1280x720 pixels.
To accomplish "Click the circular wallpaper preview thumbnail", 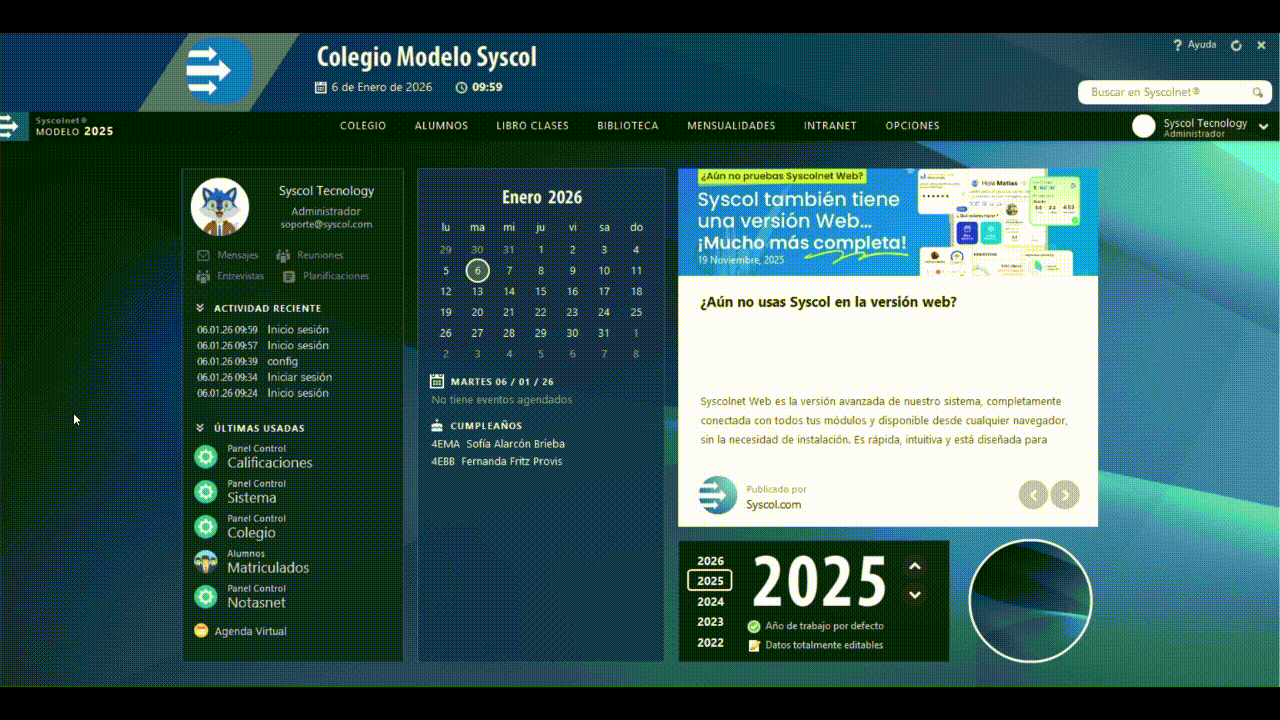I will click(x=1030, y=600).
